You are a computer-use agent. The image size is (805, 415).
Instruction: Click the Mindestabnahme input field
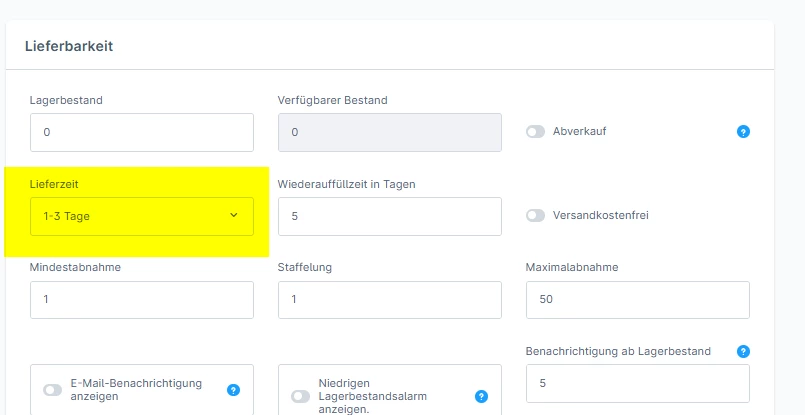click(142, 299)
